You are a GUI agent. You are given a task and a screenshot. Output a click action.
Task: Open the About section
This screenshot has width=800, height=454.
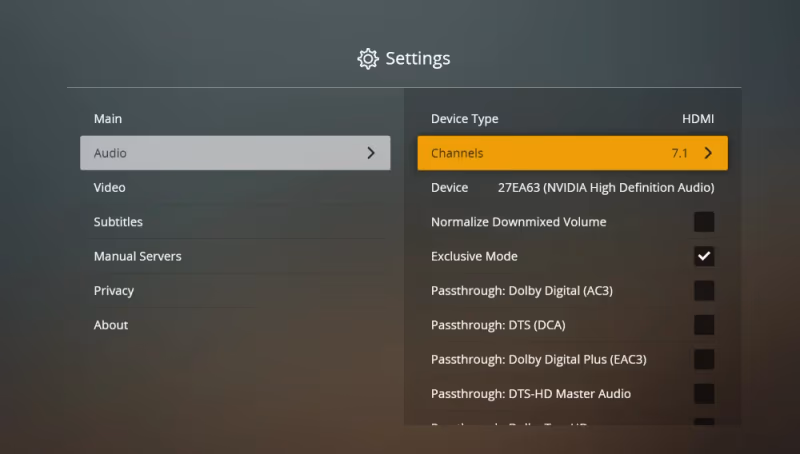[x=235, y=325]
